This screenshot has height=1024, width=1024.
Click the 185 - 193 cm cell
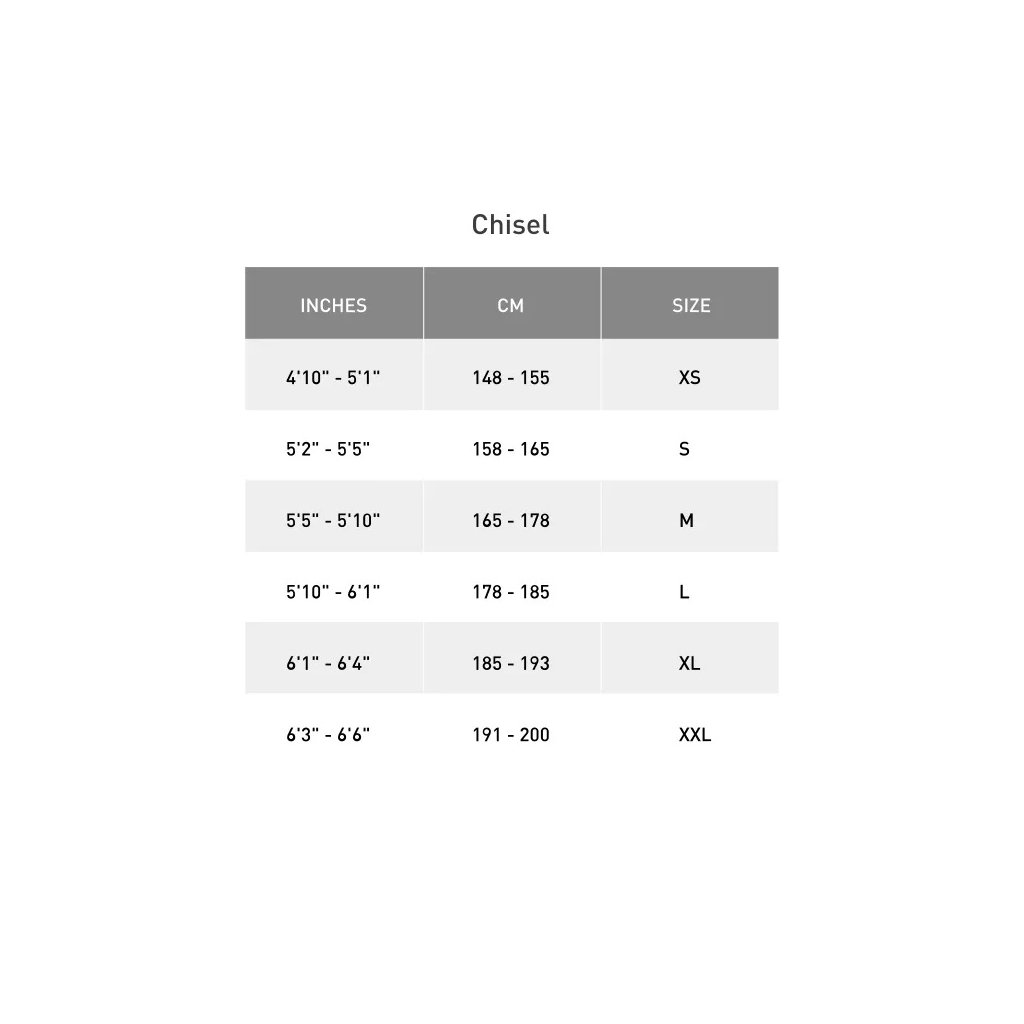click(x=511, y=663)
